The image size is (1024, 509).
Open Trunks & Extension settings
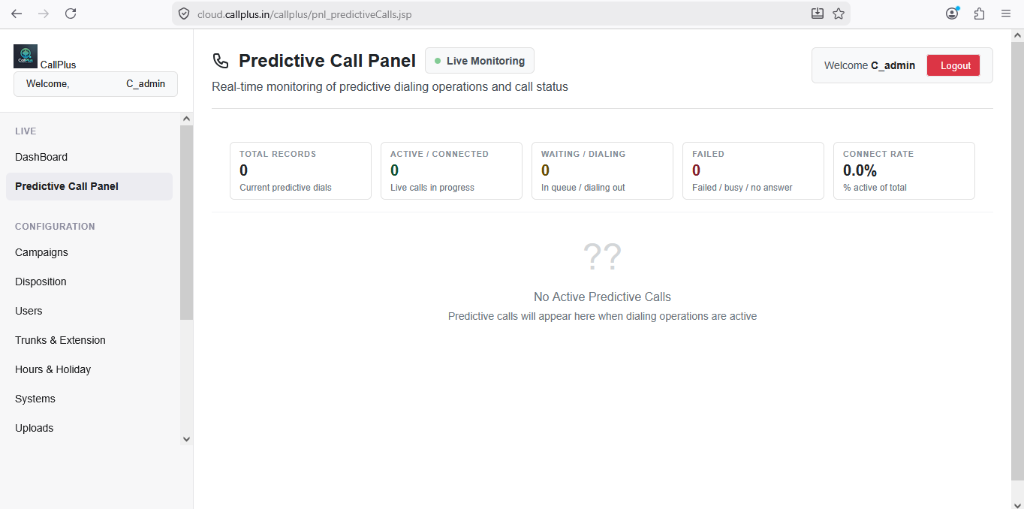coord(60,340)
